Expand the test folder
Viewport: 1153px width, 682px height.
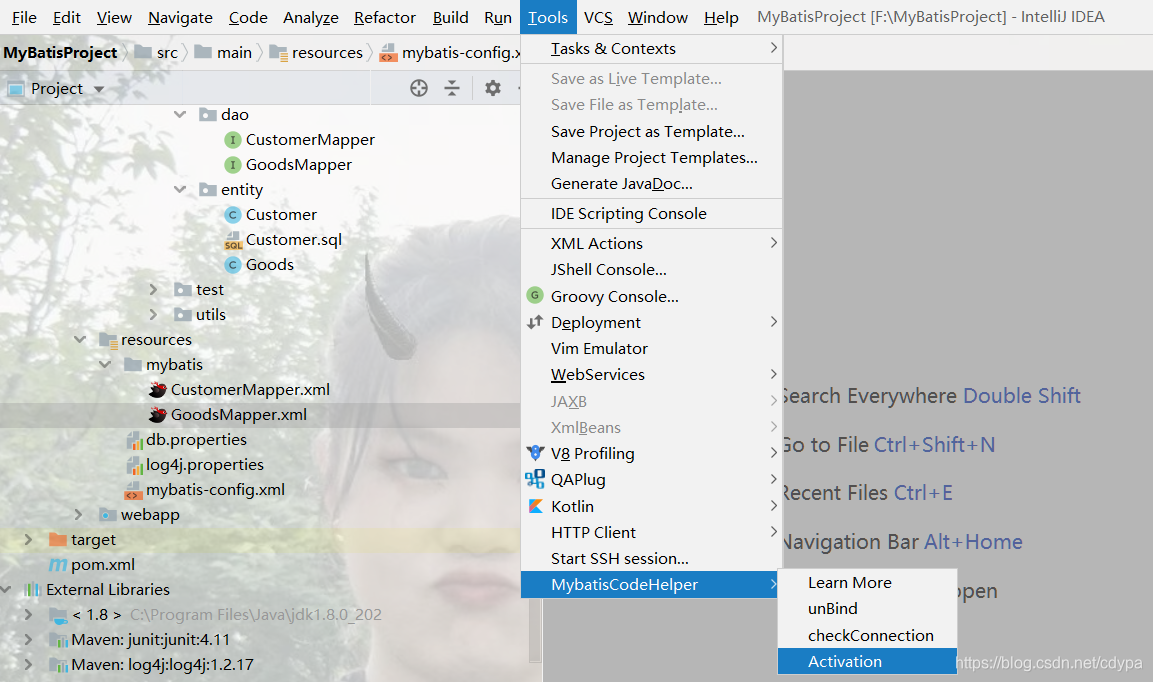153,290
